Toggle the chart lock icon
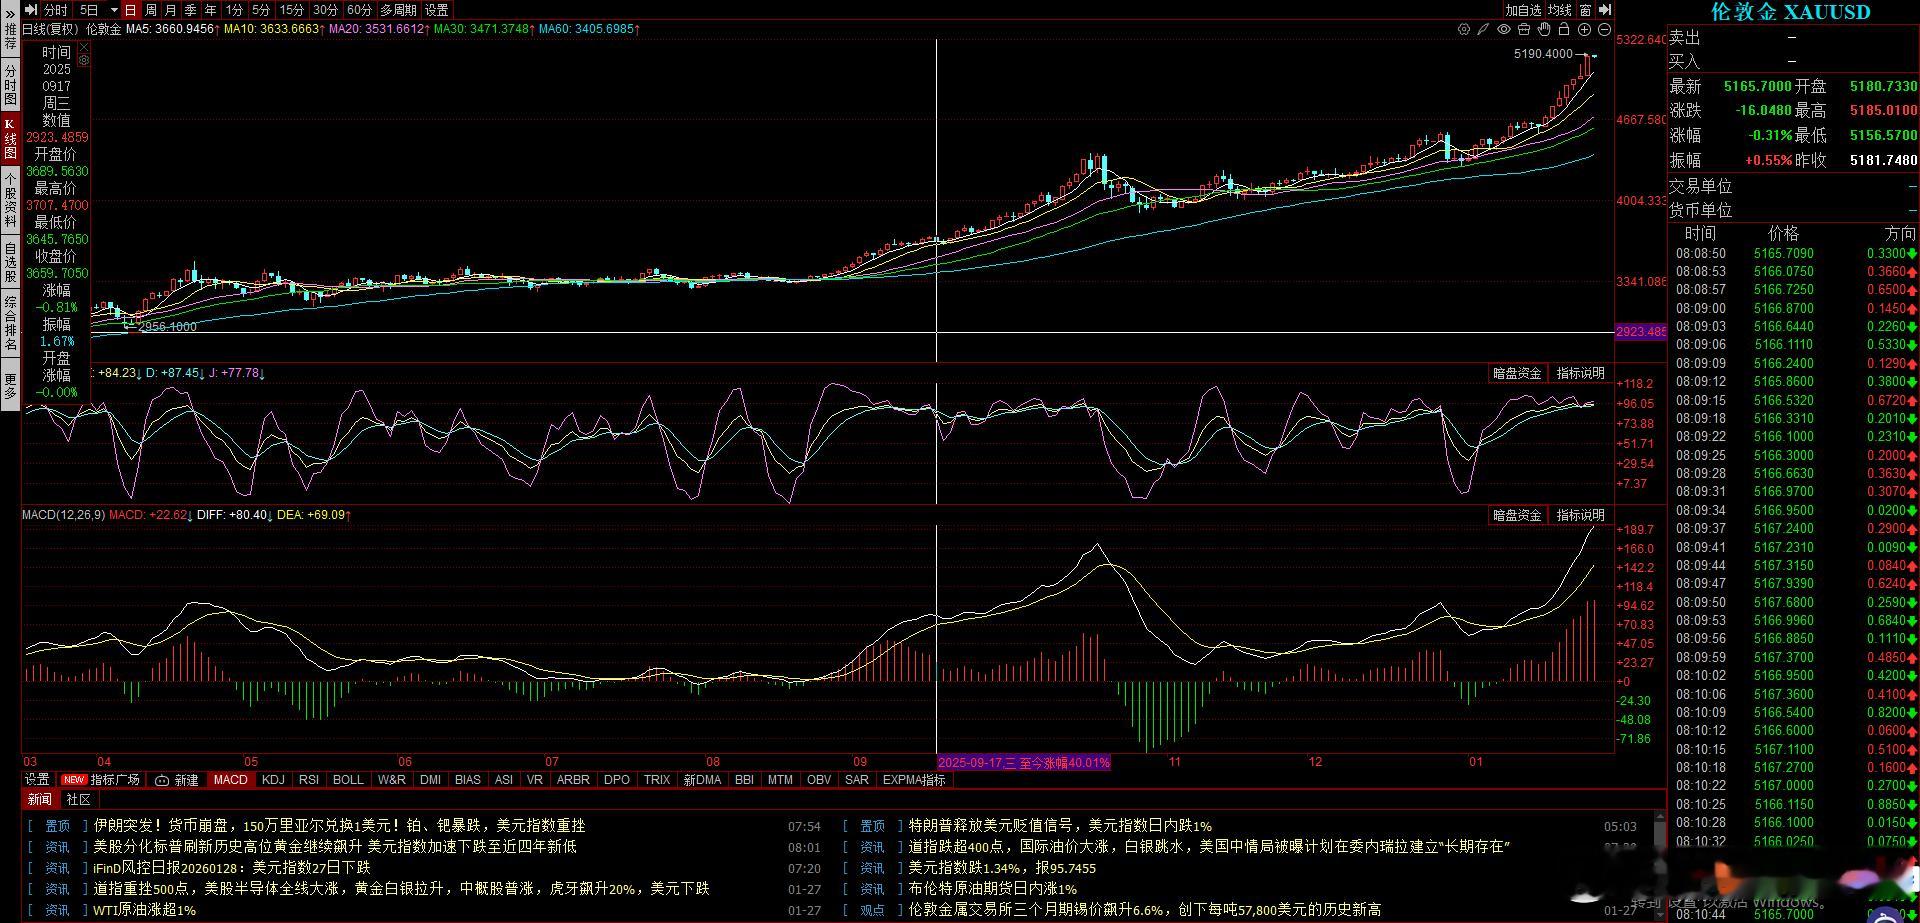The height and width of the screenshot is (923, 1920). [x=1564, y=29]
